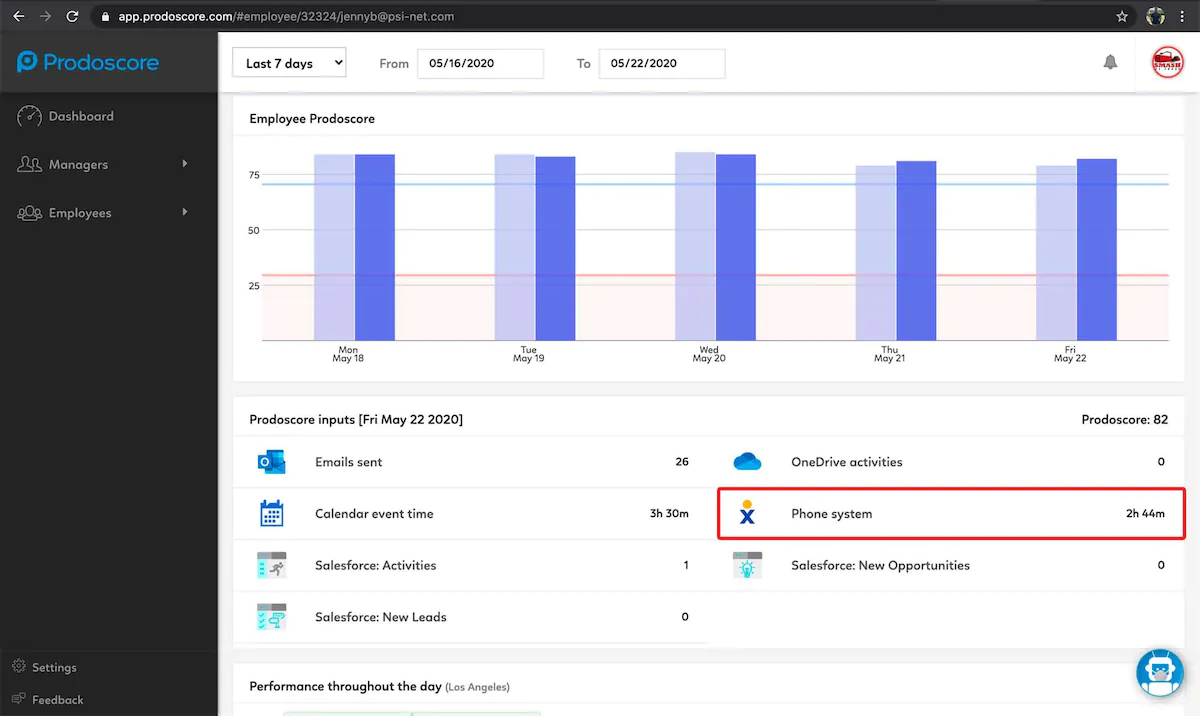
Task: Go to Dashboard in sidebar
Action: coord(80,116)
